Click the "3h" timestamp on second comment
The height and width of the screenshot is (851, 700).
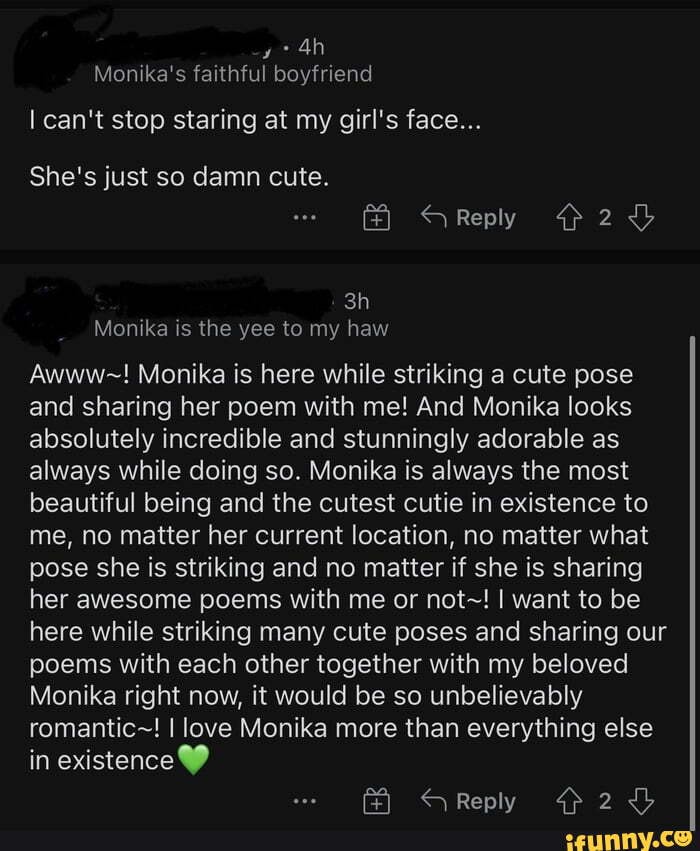(x=357, y=301)
